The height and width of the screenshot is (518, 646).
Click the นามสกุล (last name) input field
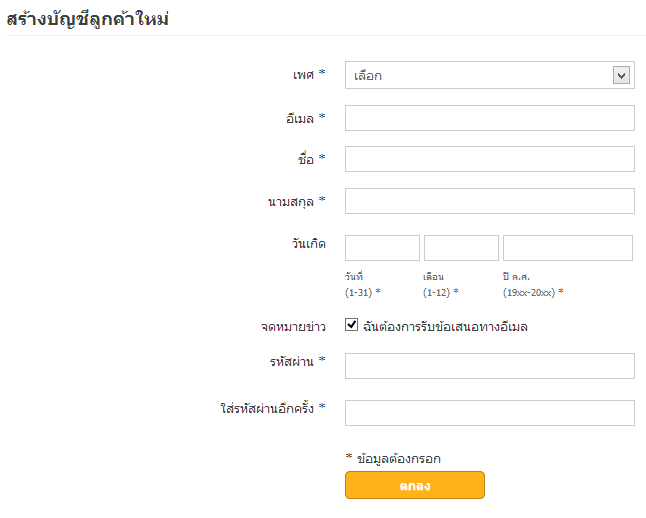point(489,201)
